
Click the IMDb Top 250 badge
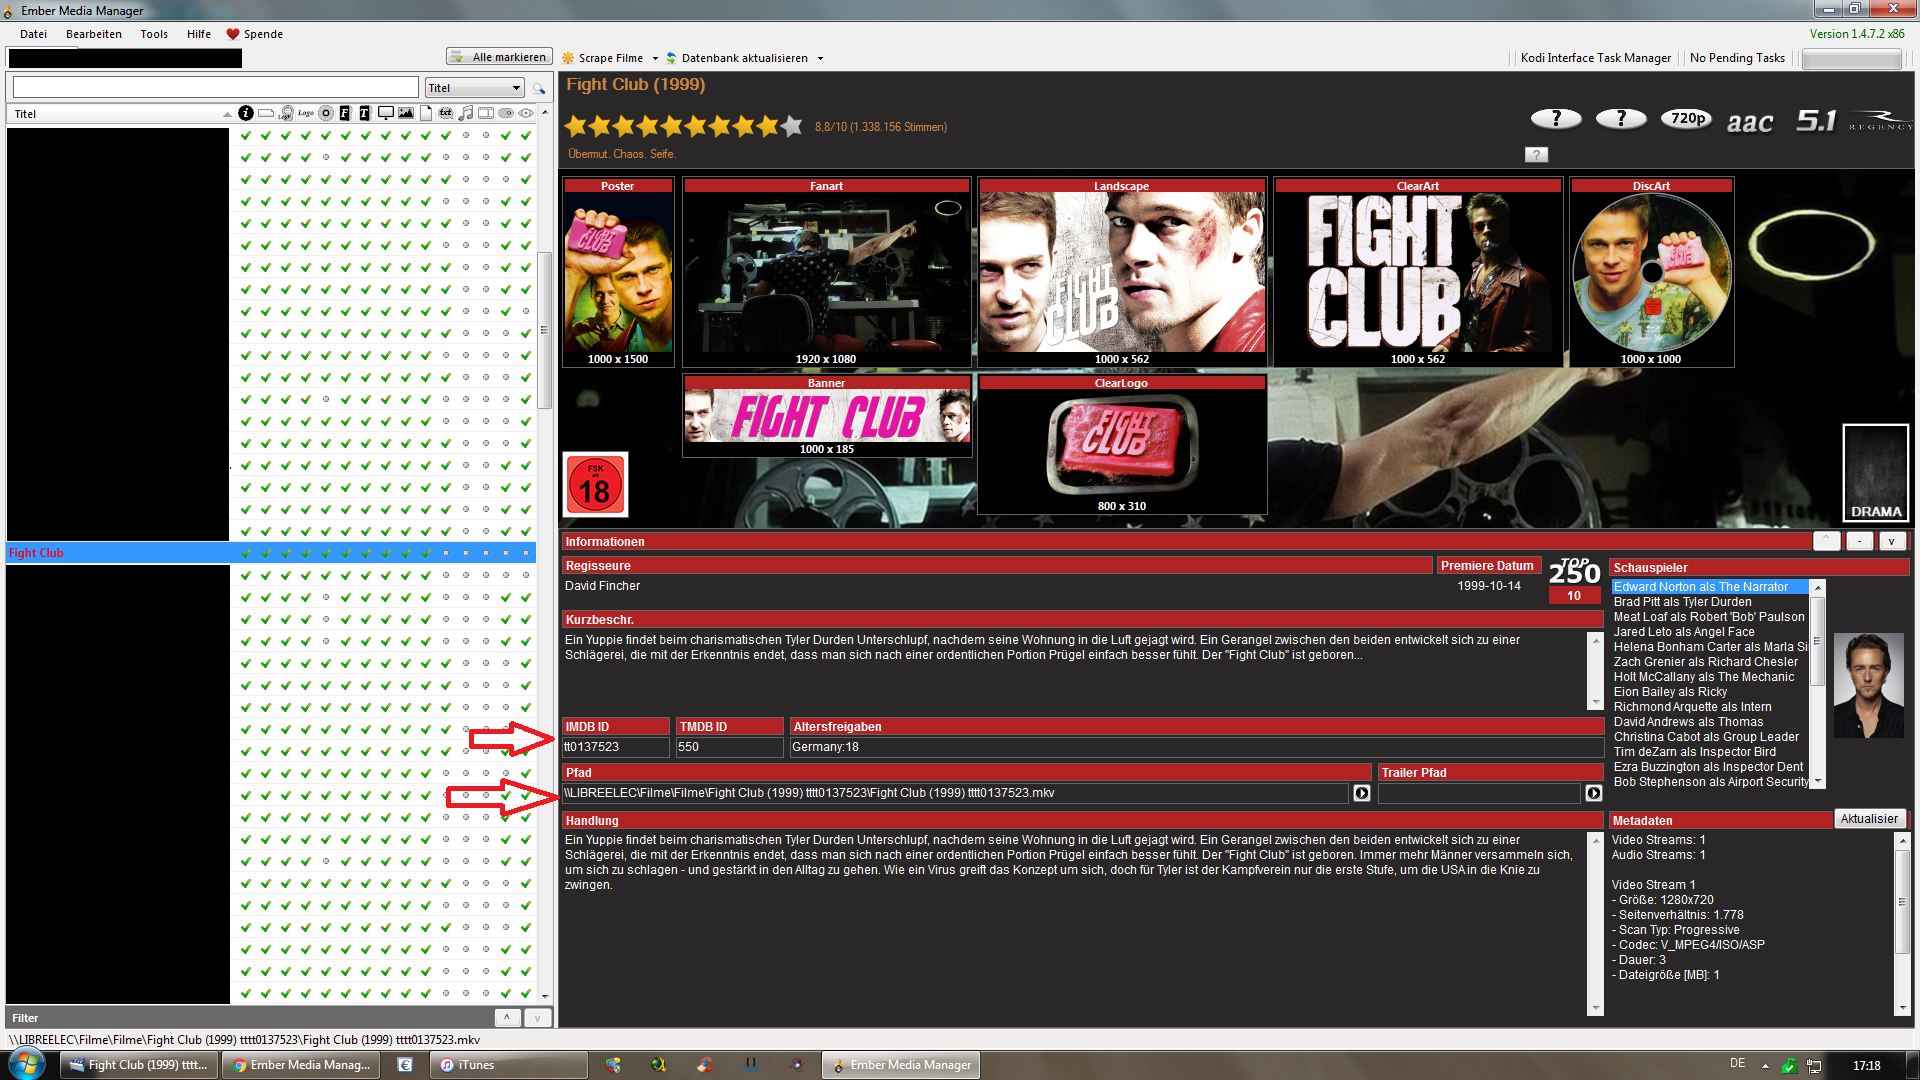point(1574,580)
